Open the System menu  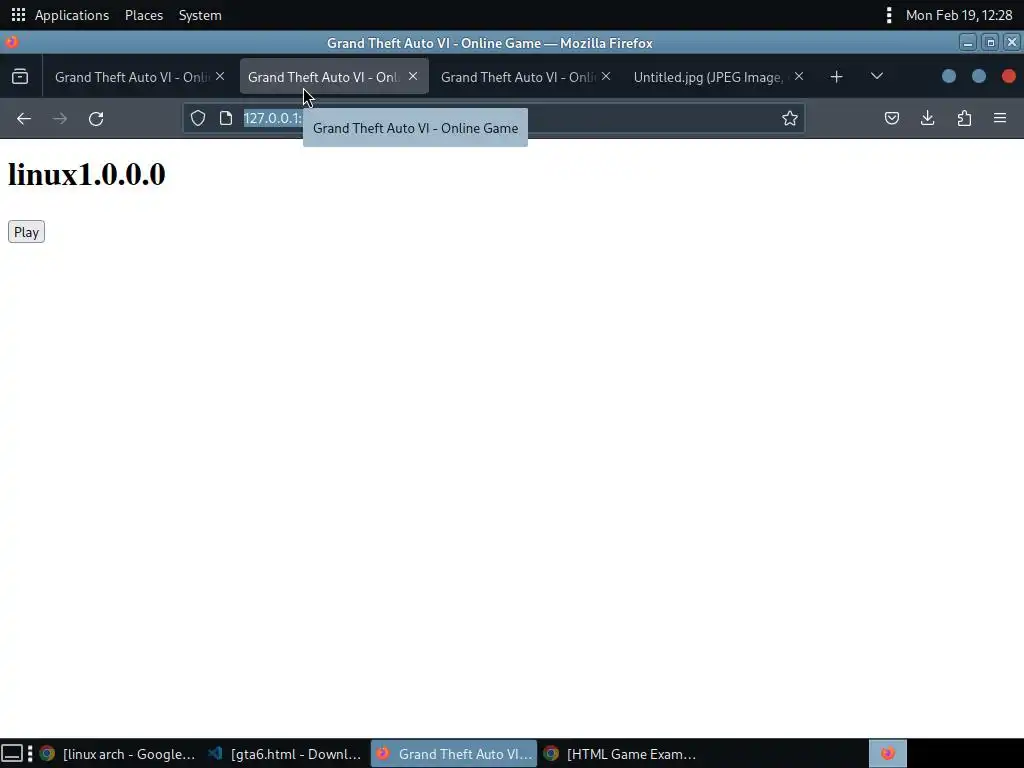pos(200,15)
